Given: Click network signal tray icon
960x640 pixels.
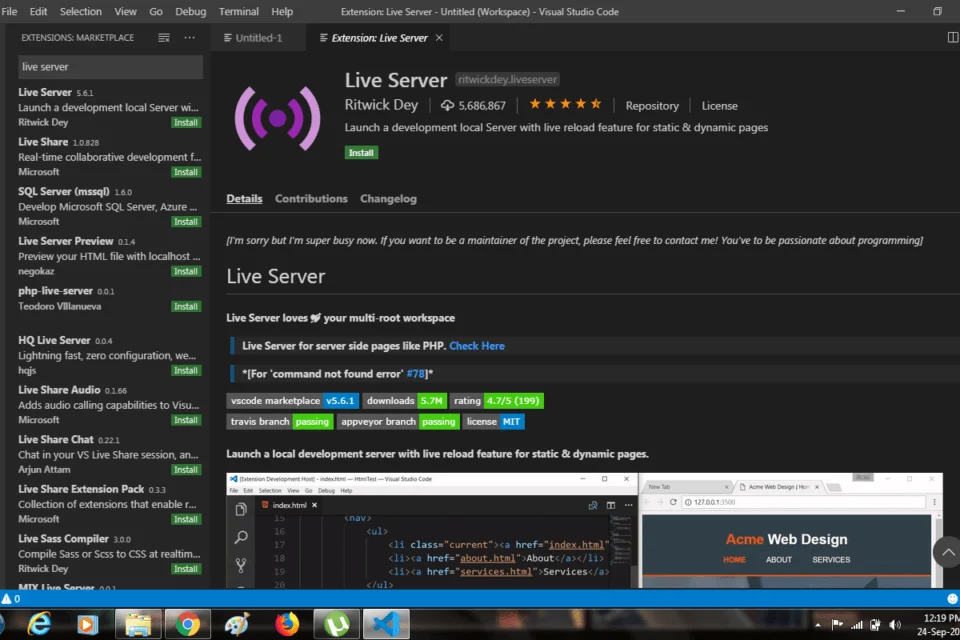Looking at the screenshot, I should [x=857, y=625].
